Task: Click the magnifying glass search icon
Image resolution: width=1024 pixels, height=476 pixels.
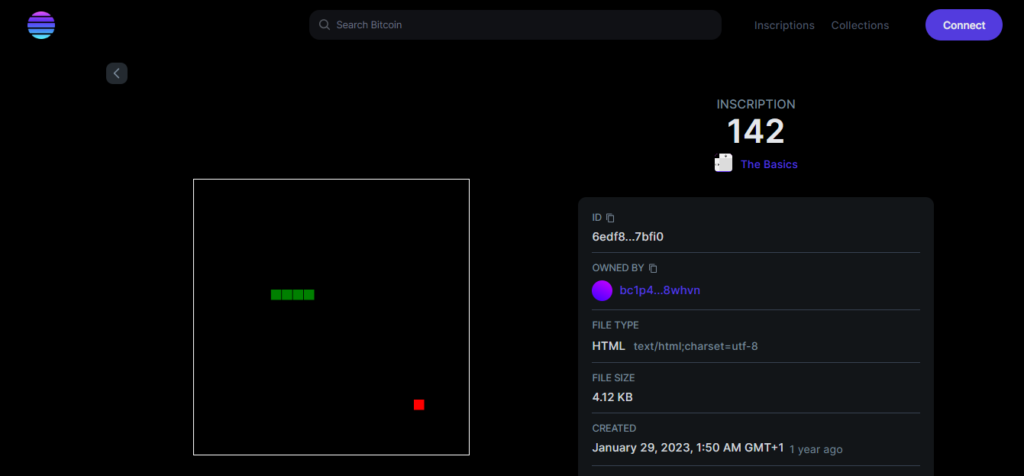Action: [324, 25]
